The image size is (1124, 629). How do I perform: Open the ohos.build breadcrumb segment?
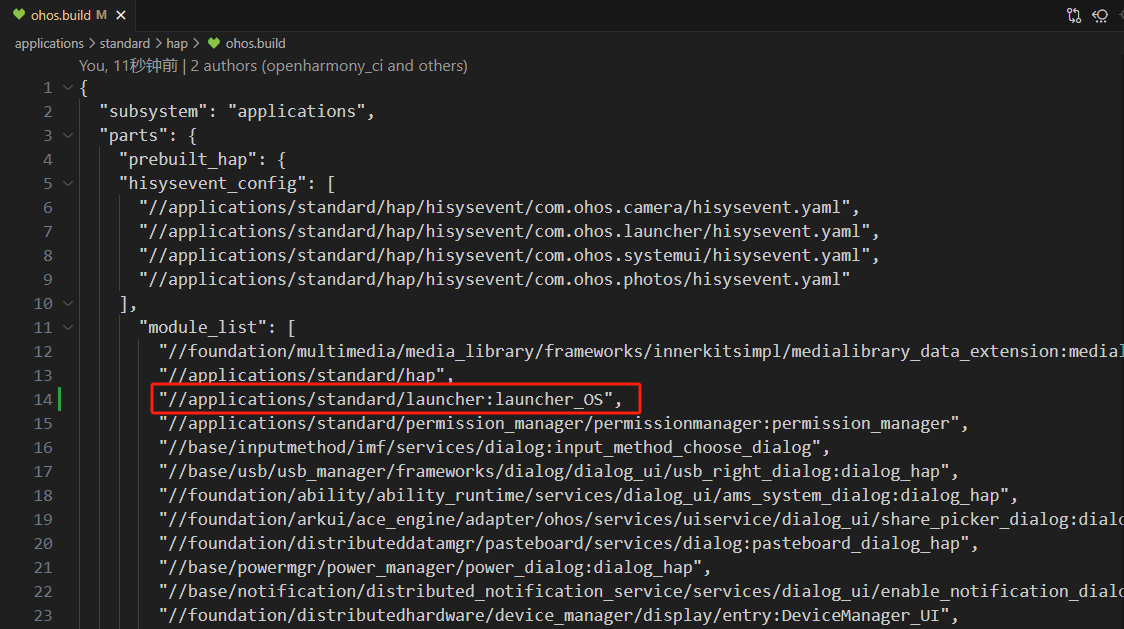(255, 43)
